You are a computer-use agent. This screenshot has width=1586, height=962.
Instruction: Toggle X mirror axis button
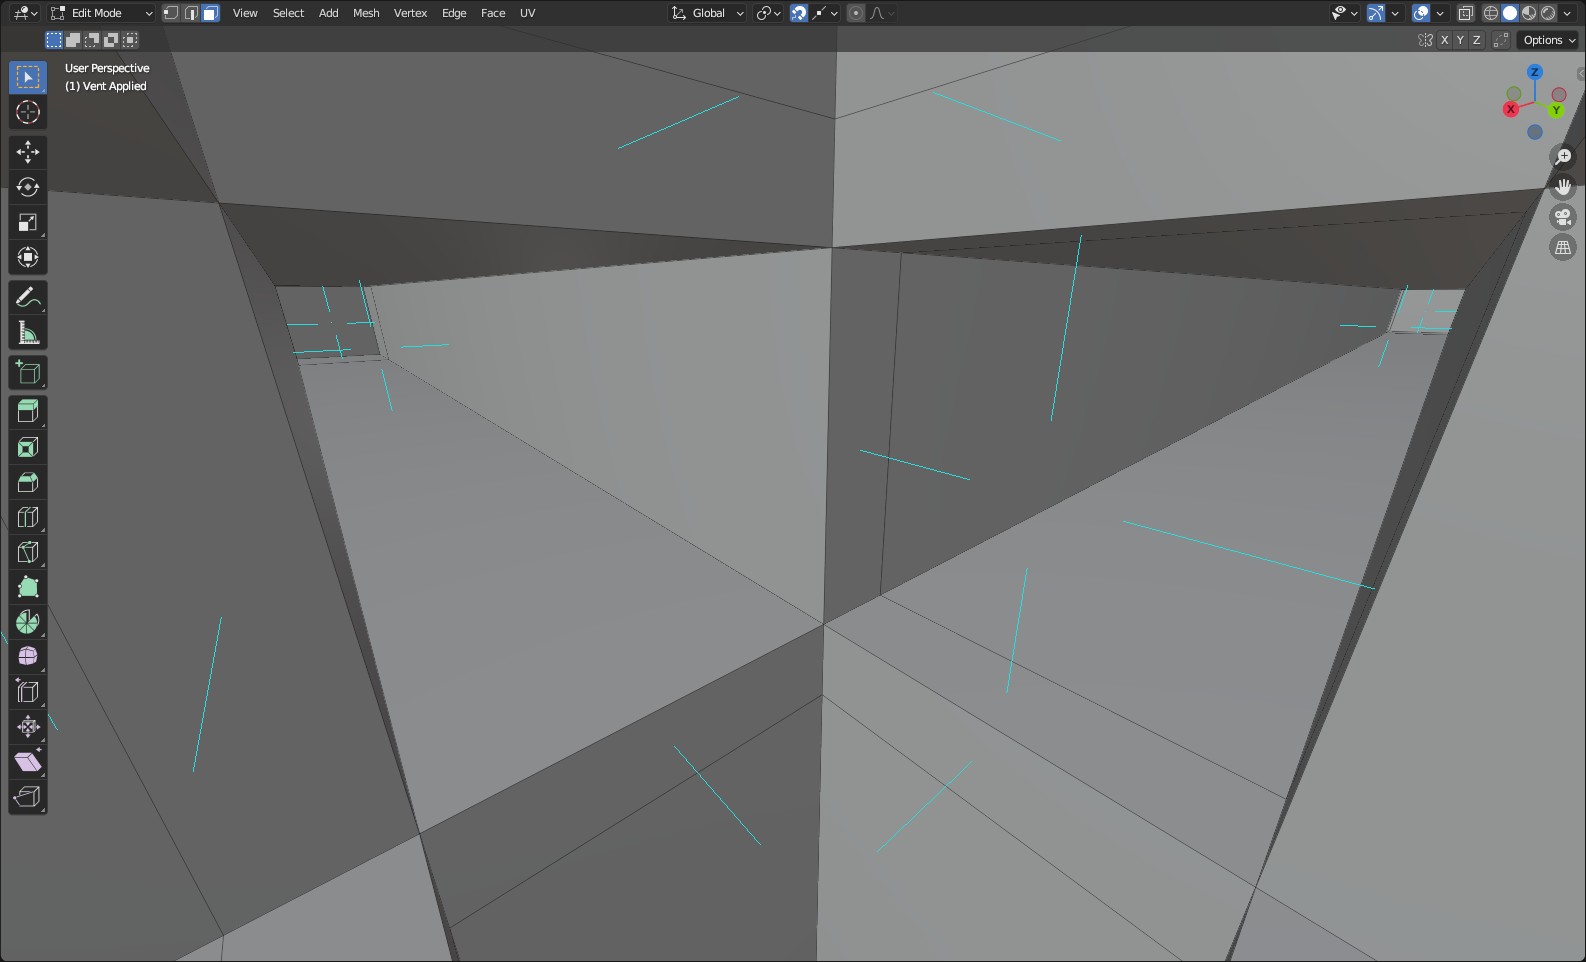[1444, 40]
